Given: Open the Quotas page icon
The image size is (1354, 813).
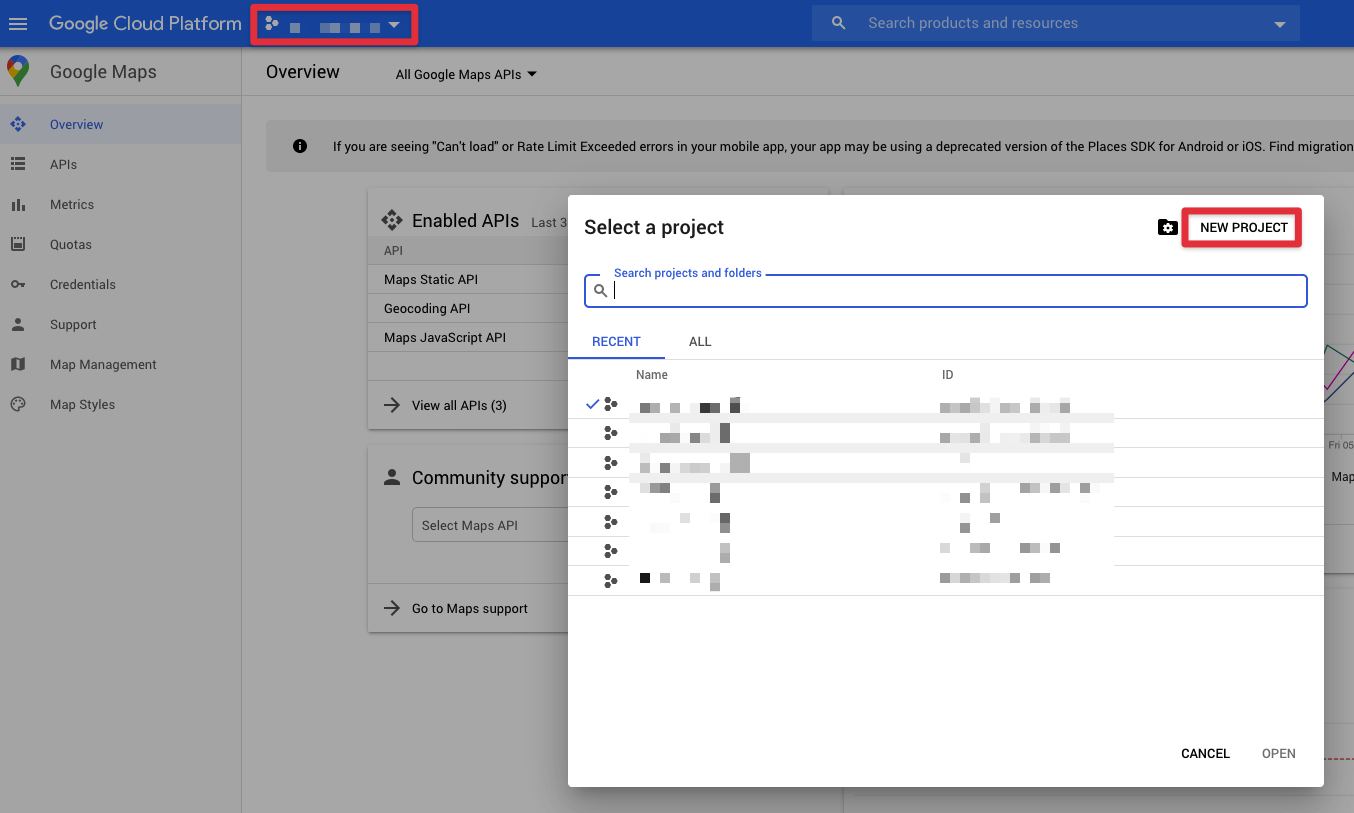Looking at the screenshot, I should (x=18, y=244).
